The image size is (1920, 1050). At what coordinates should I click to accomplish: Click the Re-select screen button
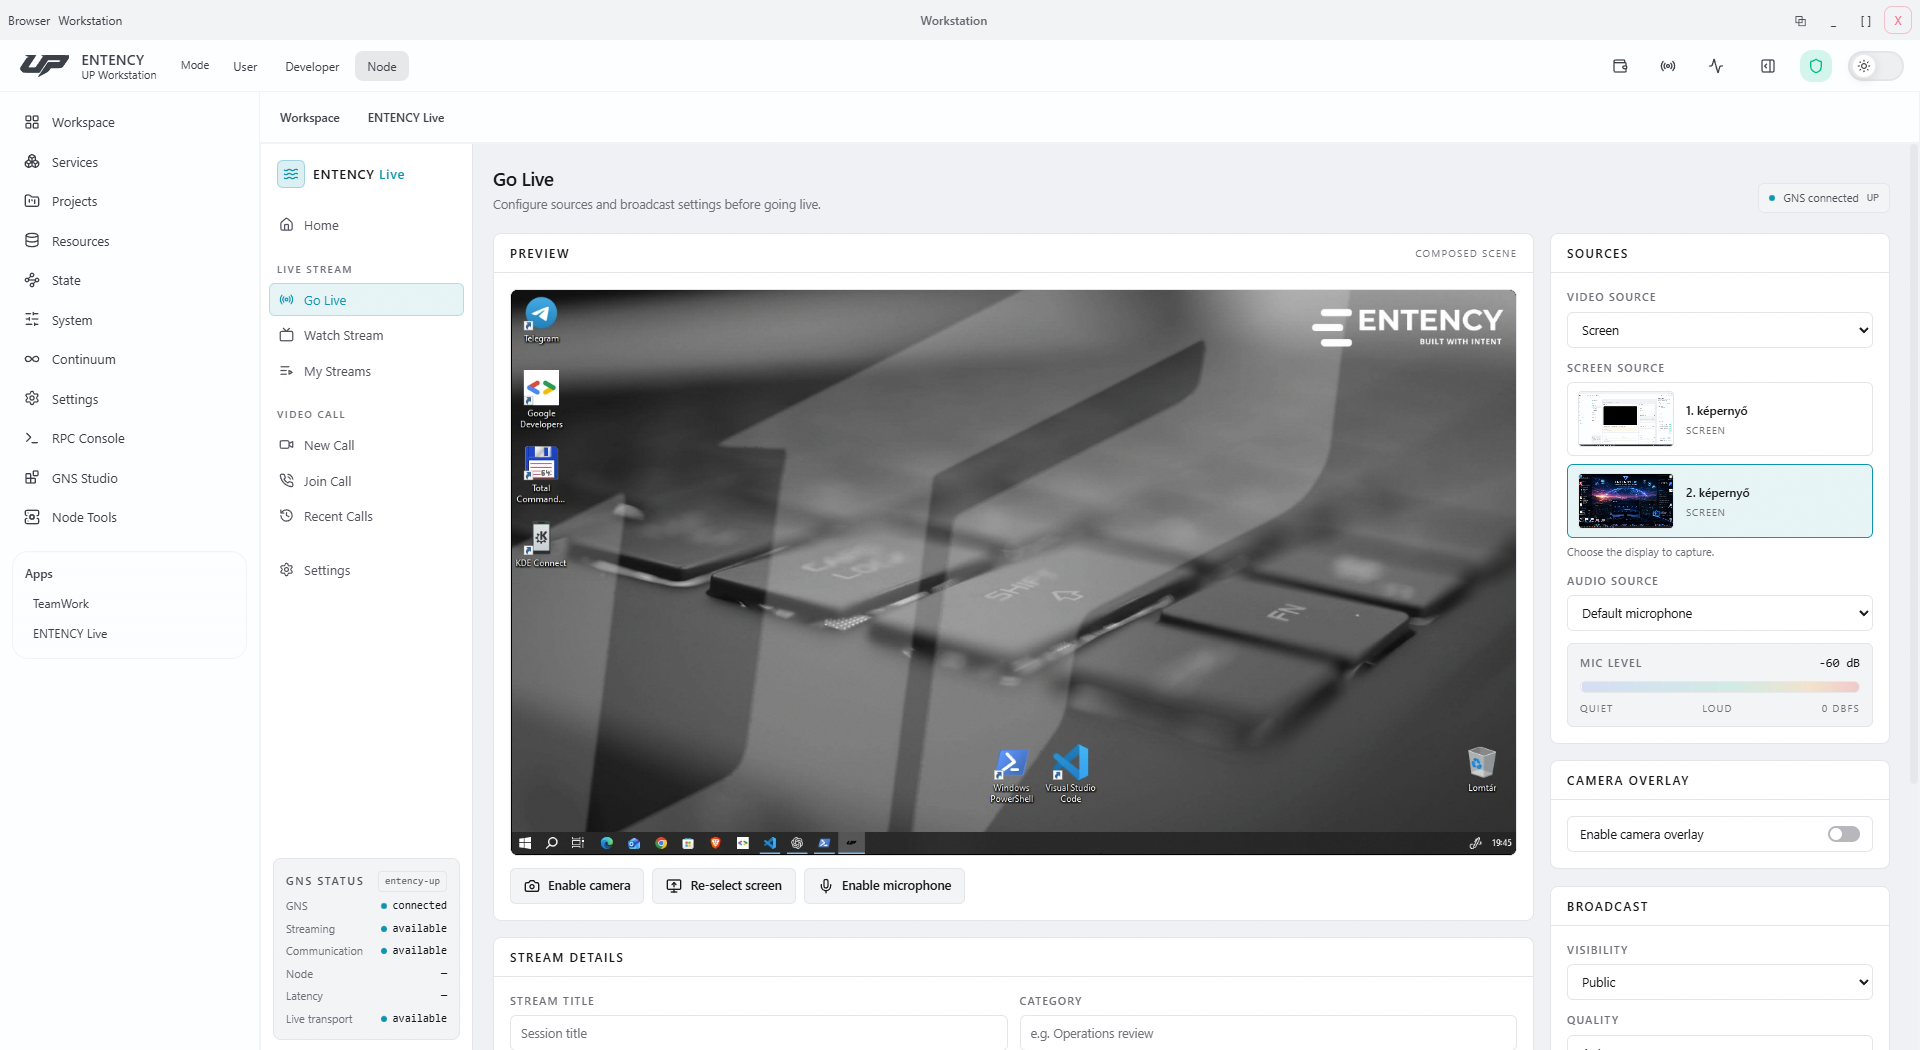[724, 886]
